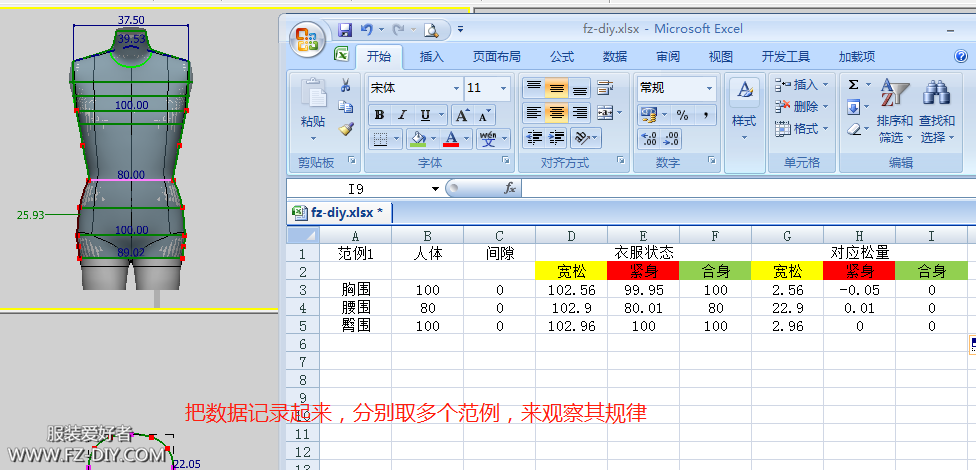Decrease decimal places icon
Screen dimensions: 976x470
[672, 138]
